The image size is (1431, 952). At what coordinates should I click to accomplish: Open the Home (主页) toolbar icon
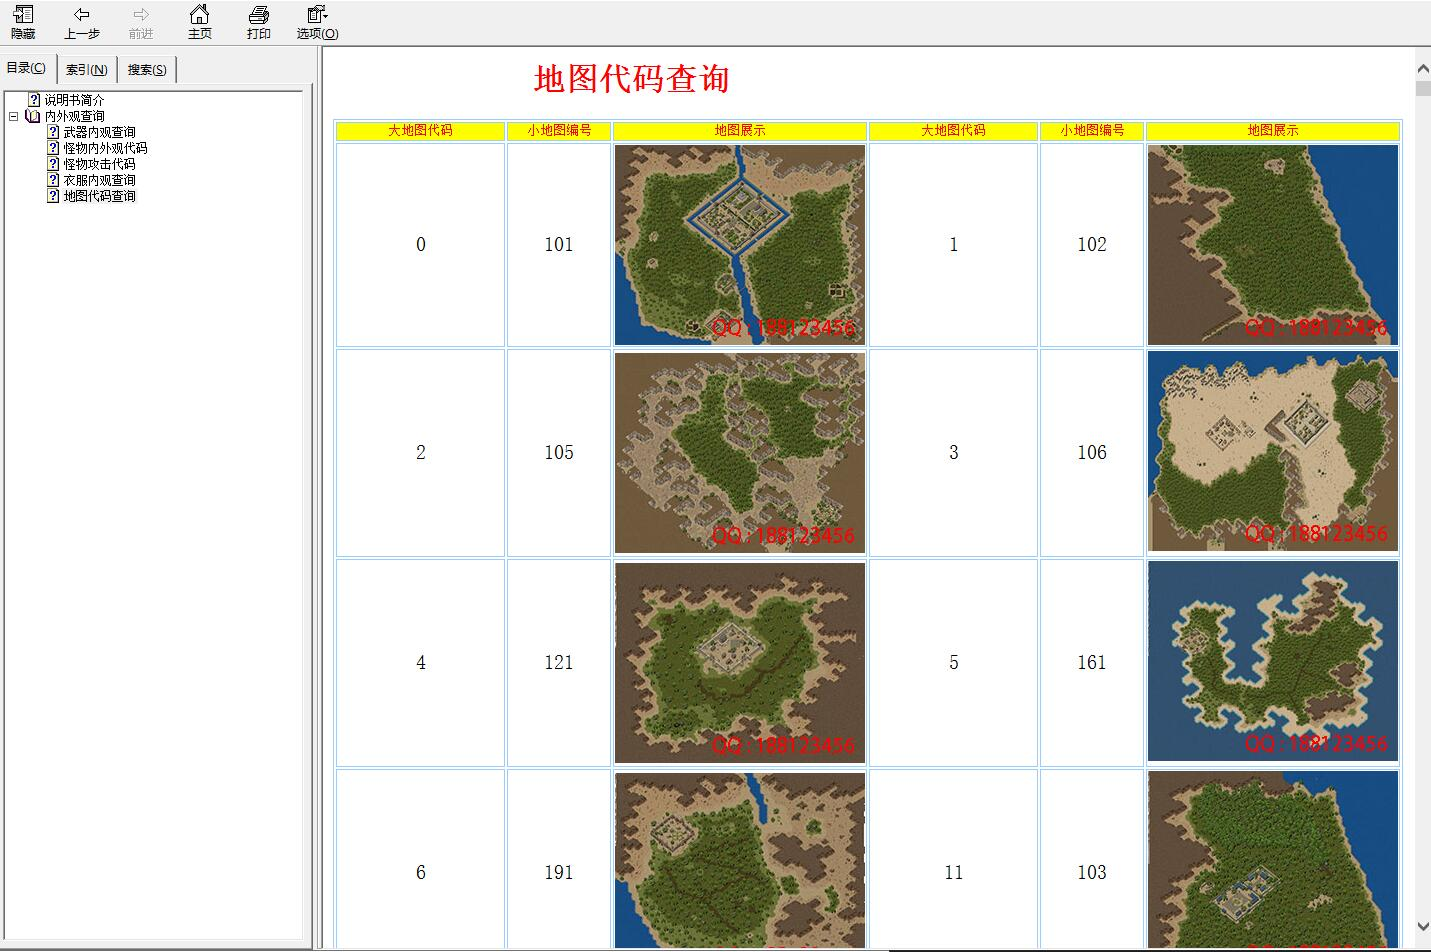click(x=200, y=15)
